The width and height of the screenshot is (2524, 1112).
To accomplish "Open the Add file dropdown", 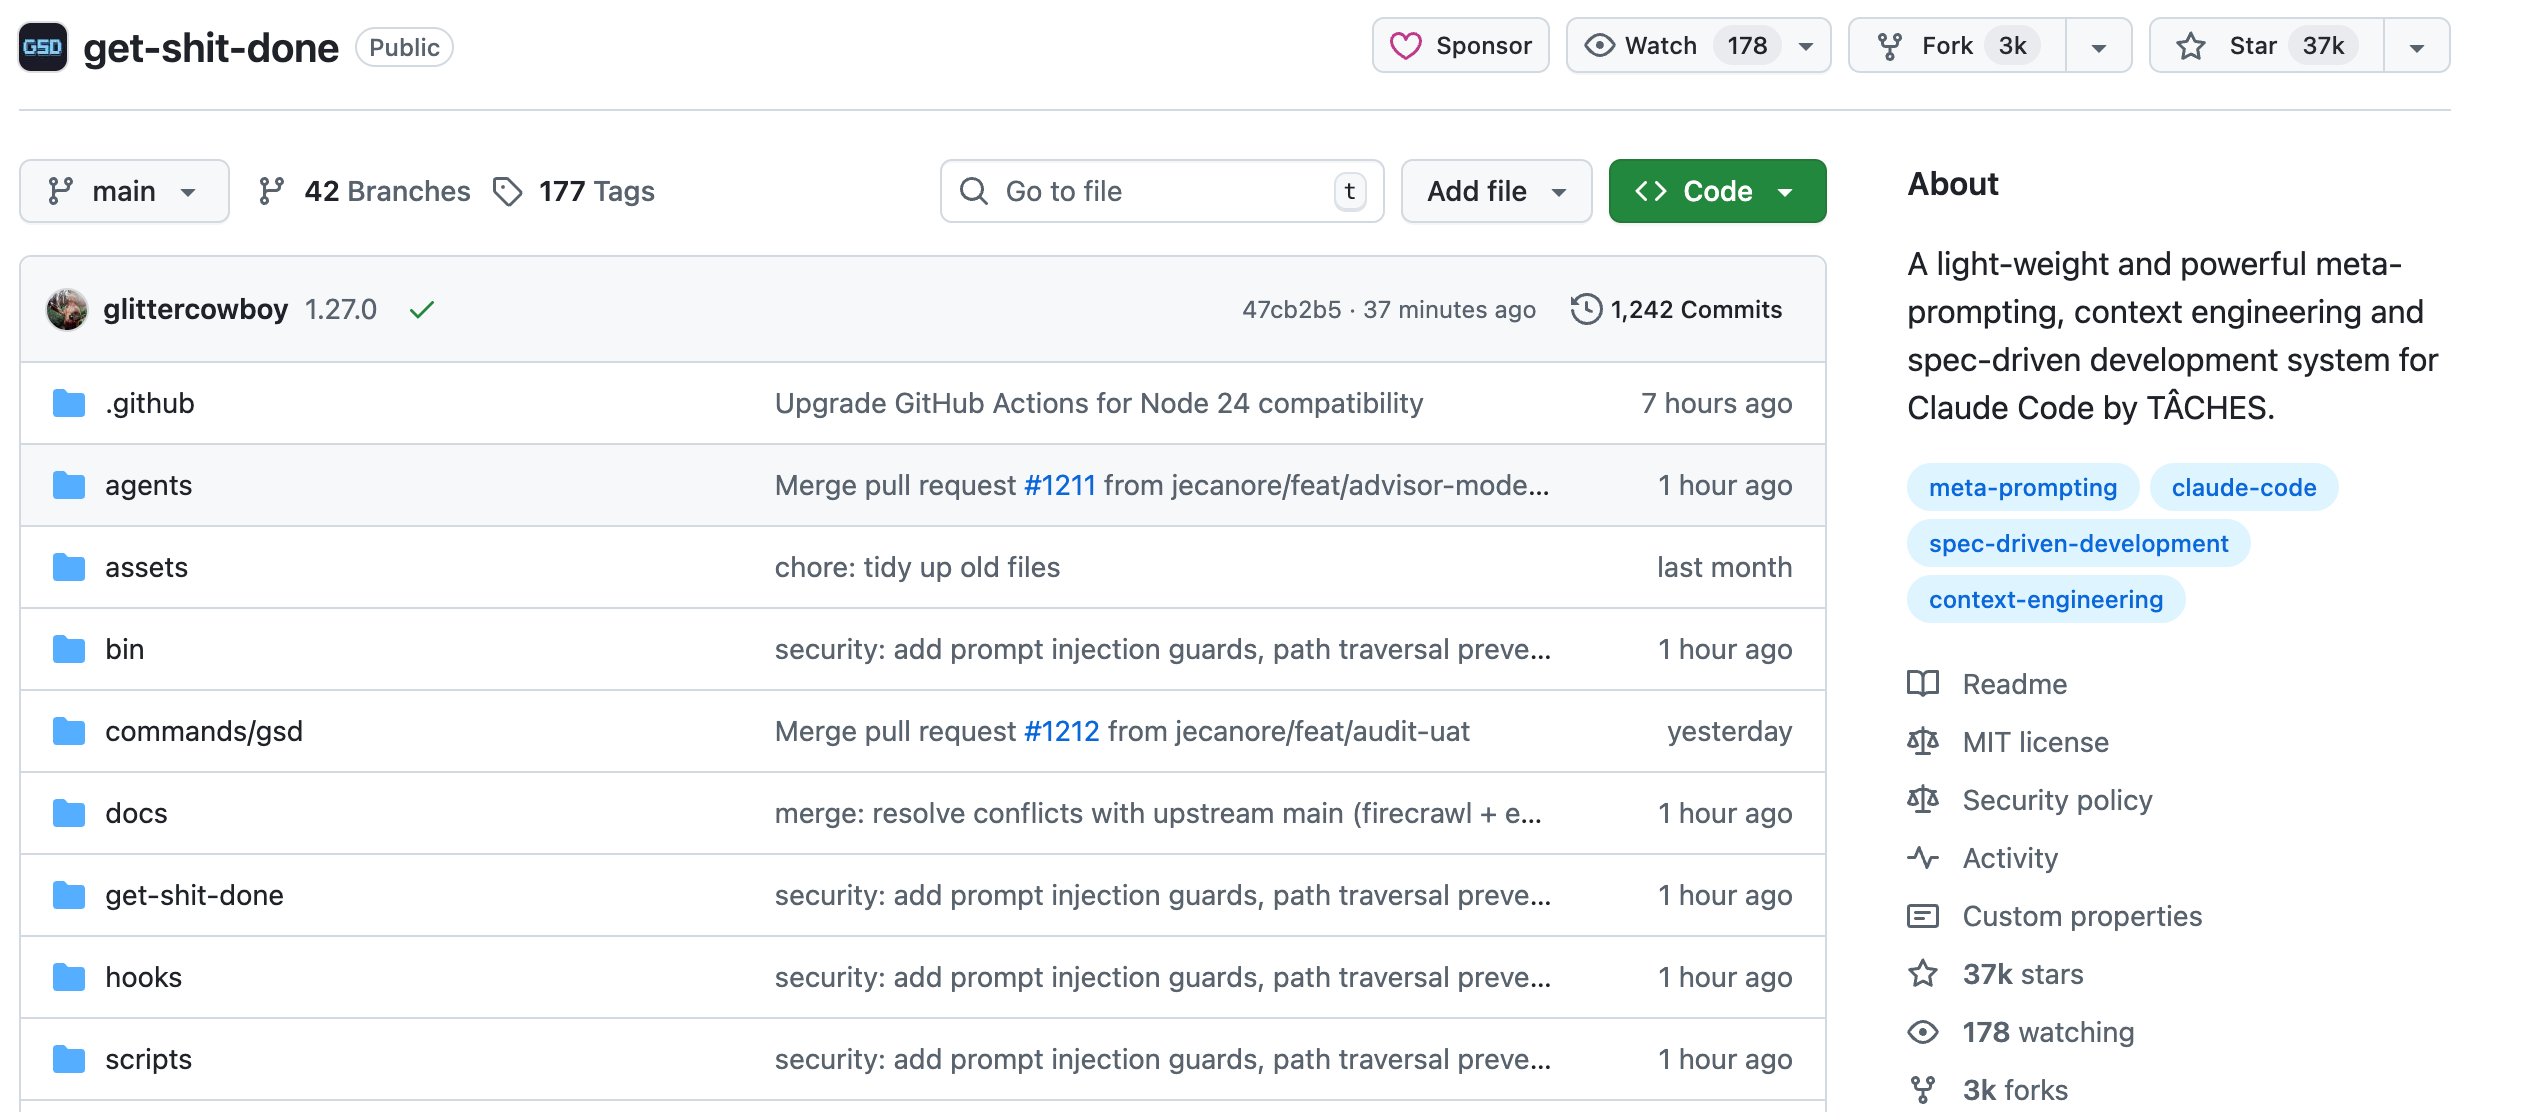I will click(1496, 191).
